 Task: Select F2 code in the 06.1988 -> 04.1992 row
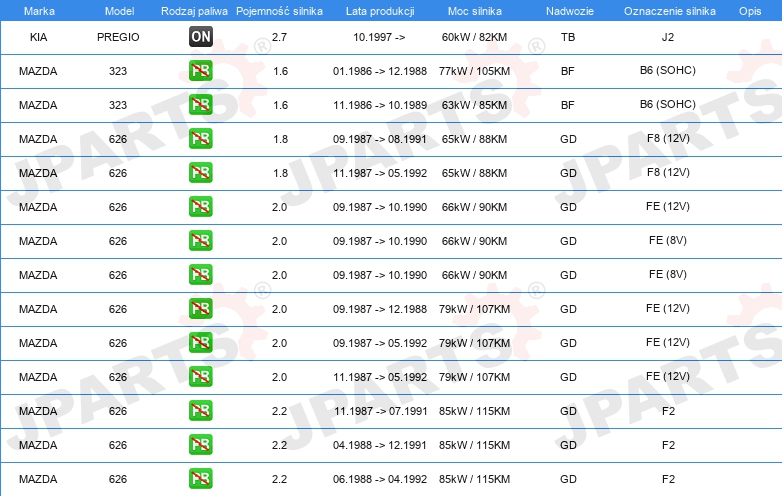tap(668, 479)
